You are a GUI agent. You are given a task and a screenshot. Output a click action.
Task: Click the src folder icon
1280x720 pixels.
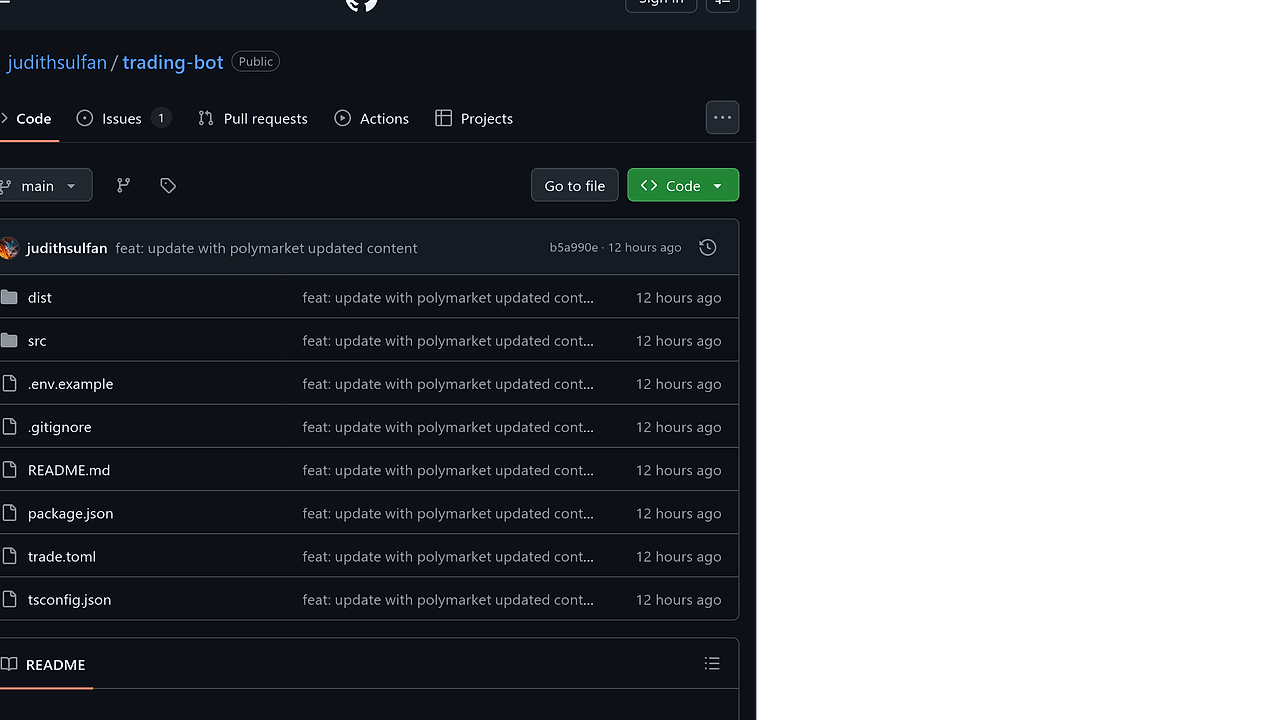(x=9, y=340)
